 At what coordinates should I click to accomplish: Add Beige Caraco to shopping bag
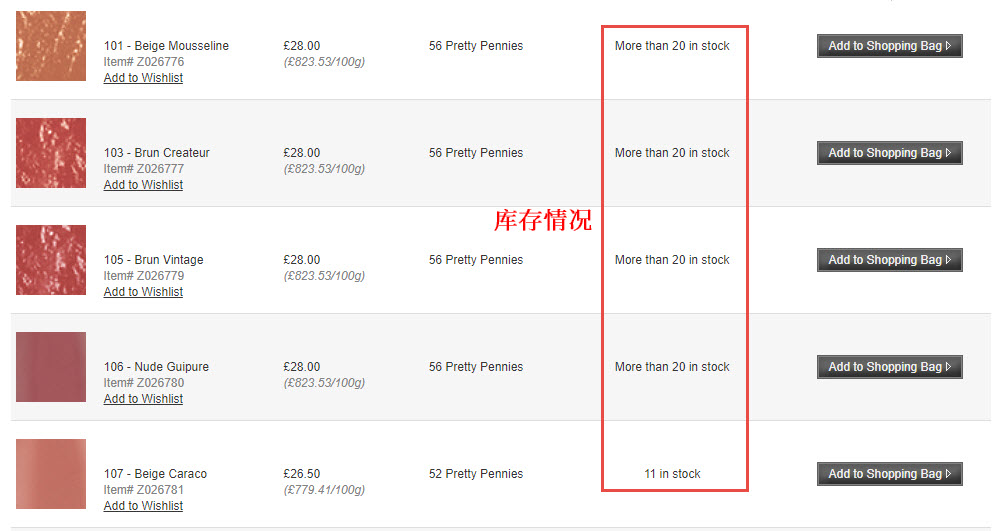point(890,474)
